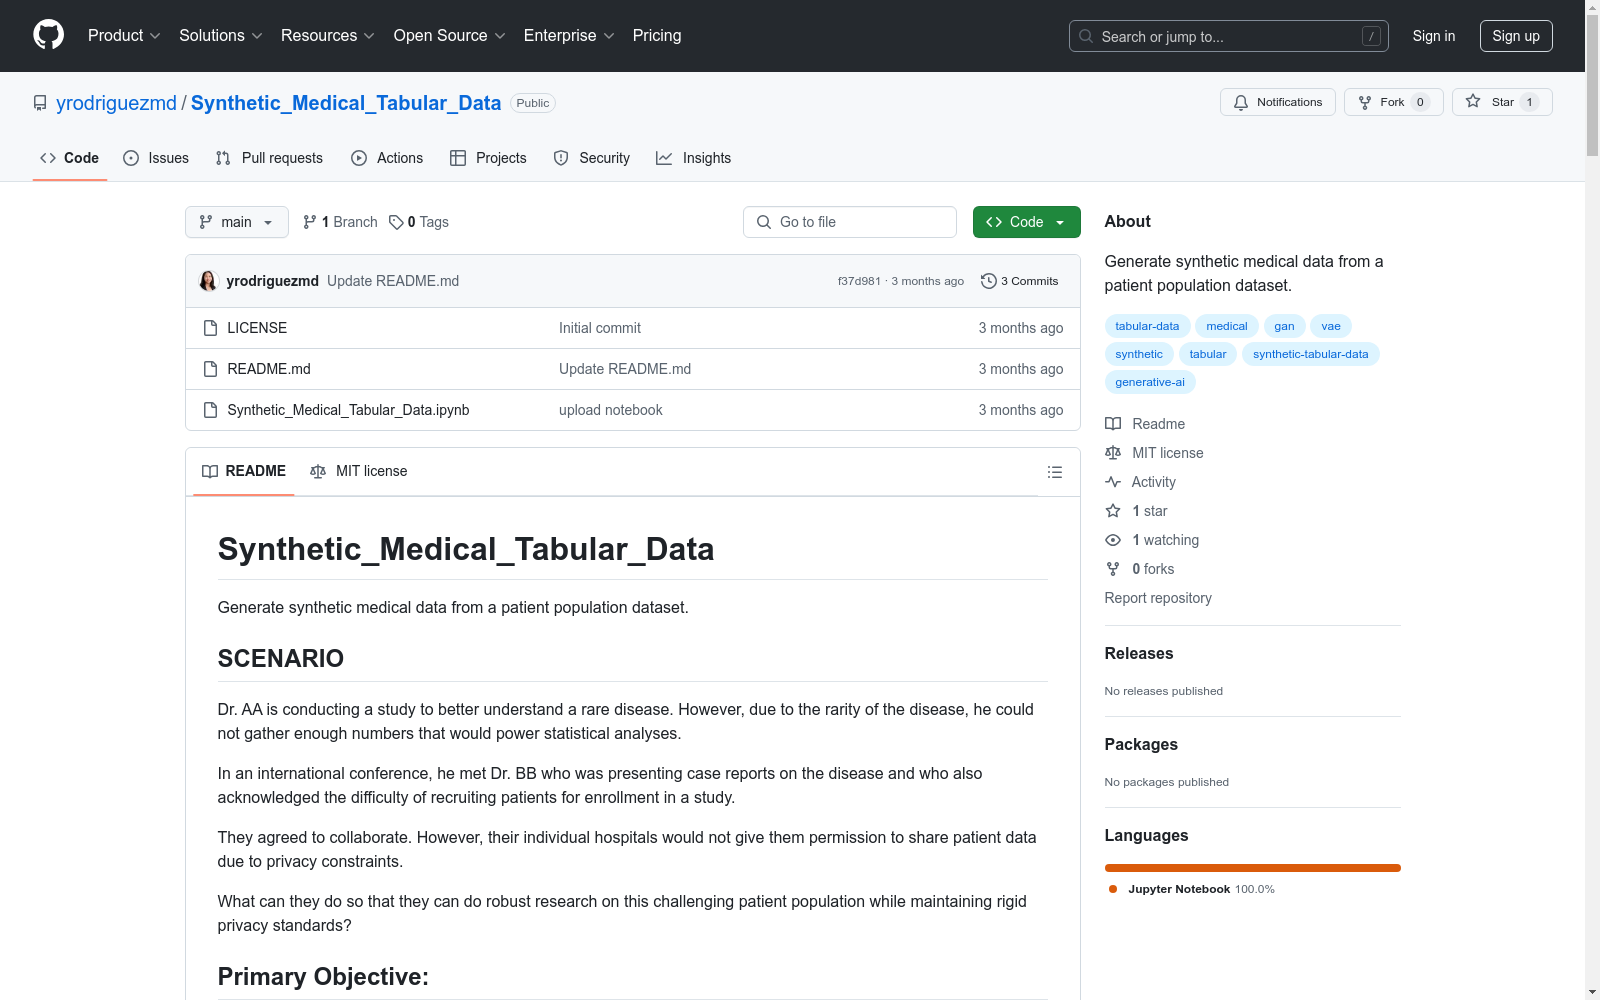This screenshot has width=1600, height=1000.
Task: Open the f37d981 commit hash
Action: click(x=859, y=281)
